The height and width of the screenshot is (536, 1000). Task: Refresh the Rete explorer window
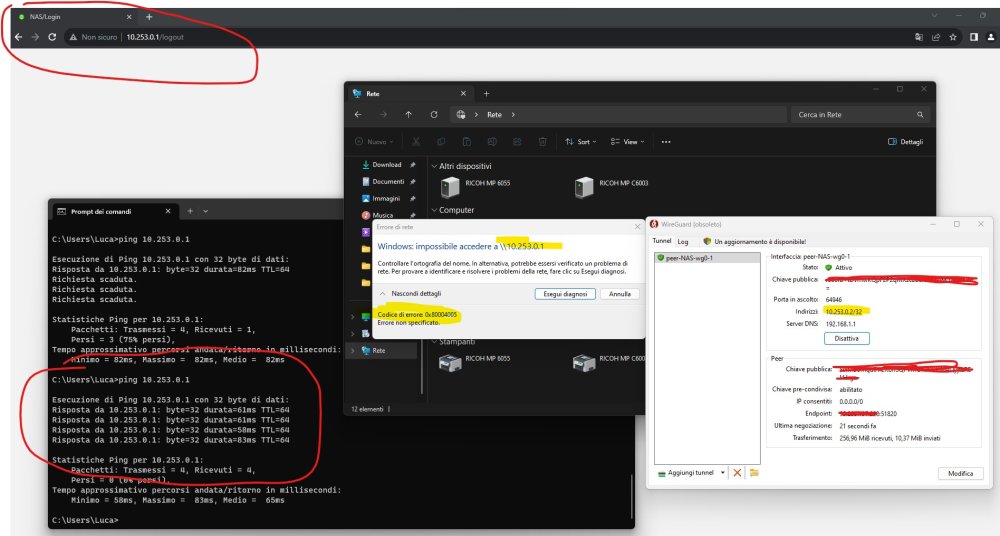tap(434, 115)
